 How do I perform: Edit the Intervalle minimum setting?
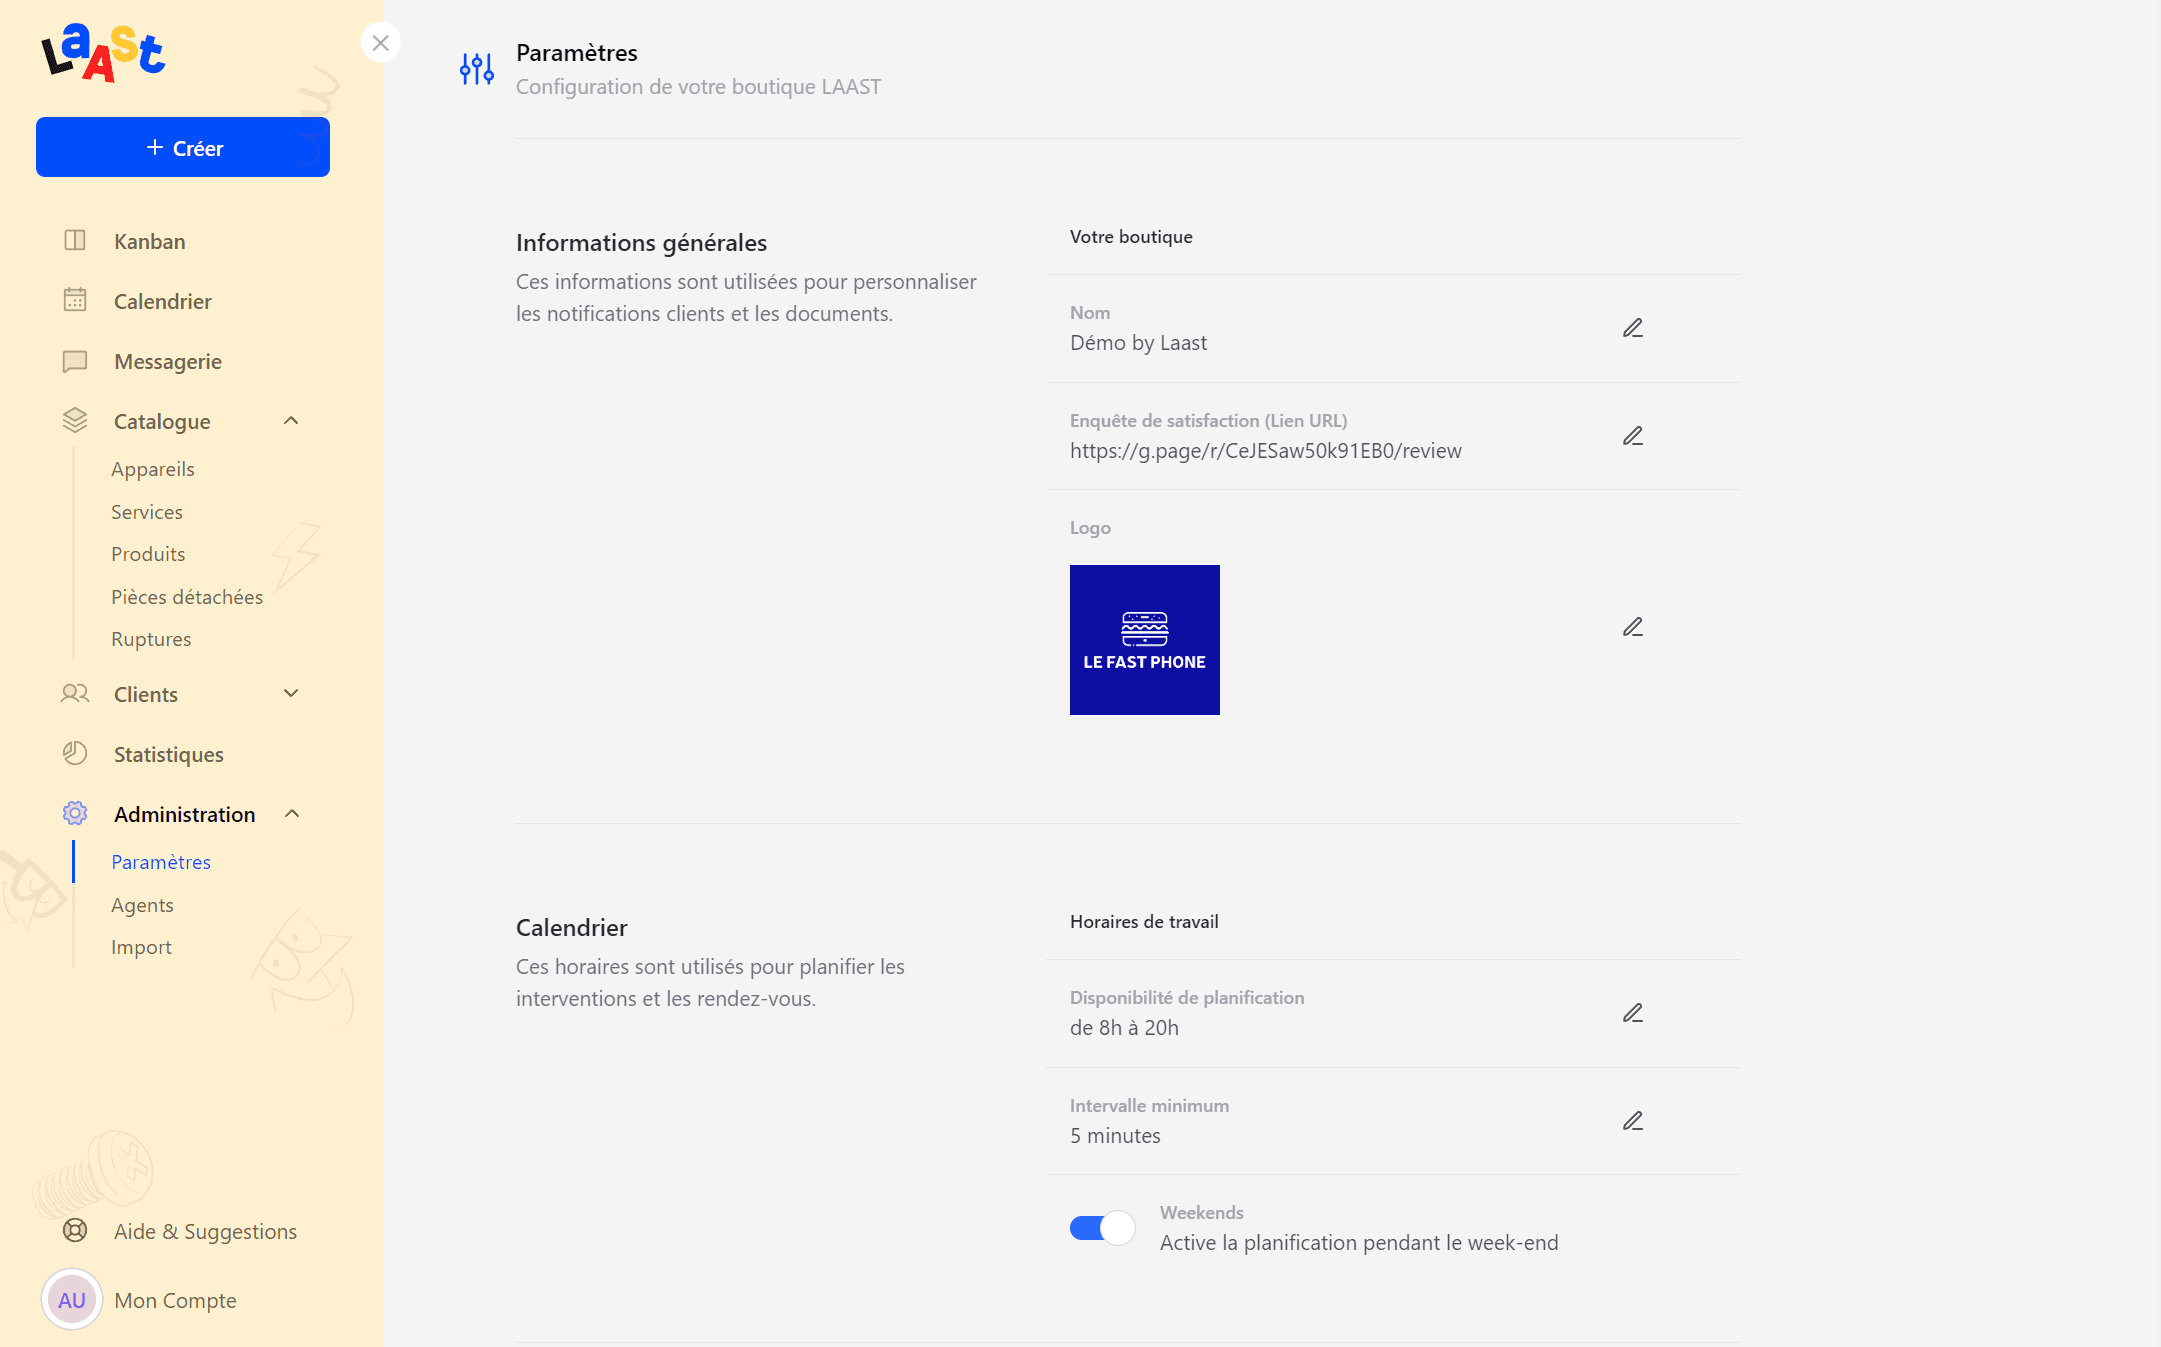(x=1632, y=1121)
